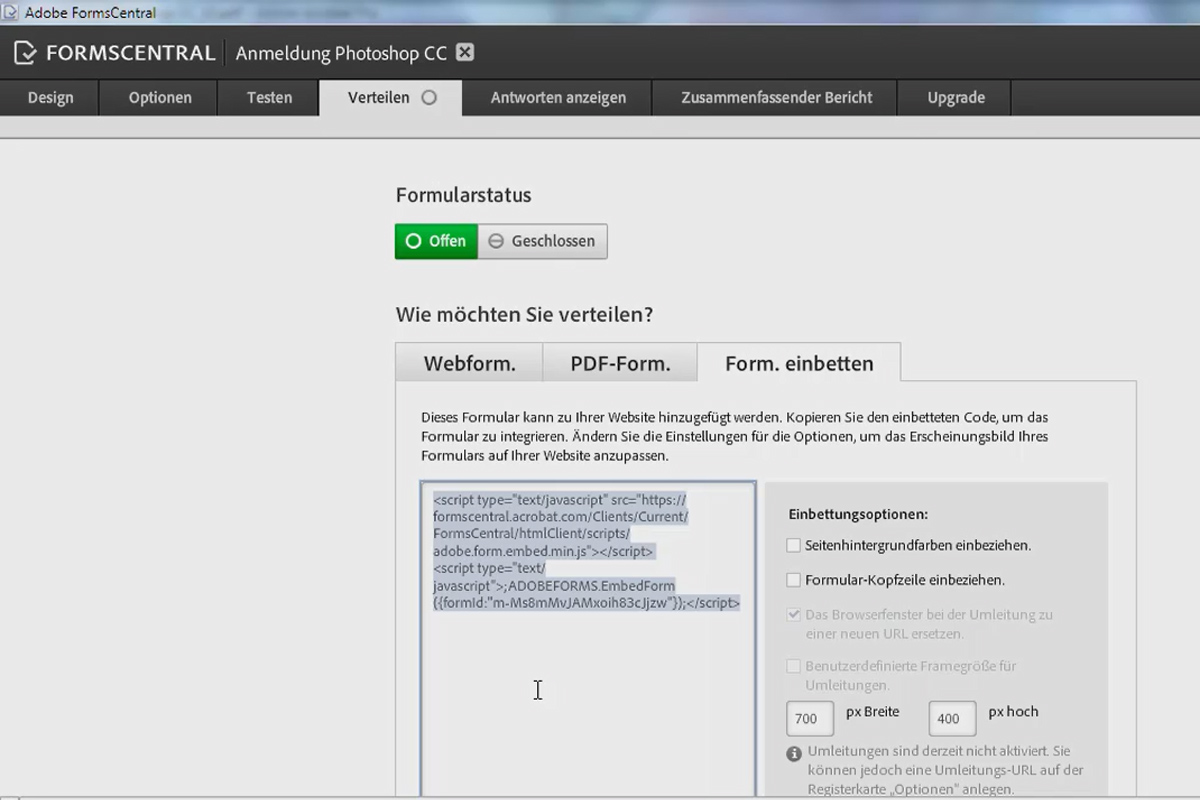Enable Formular-Kopfzeile einbeziehen checkbox

click(x=794, y=580)
